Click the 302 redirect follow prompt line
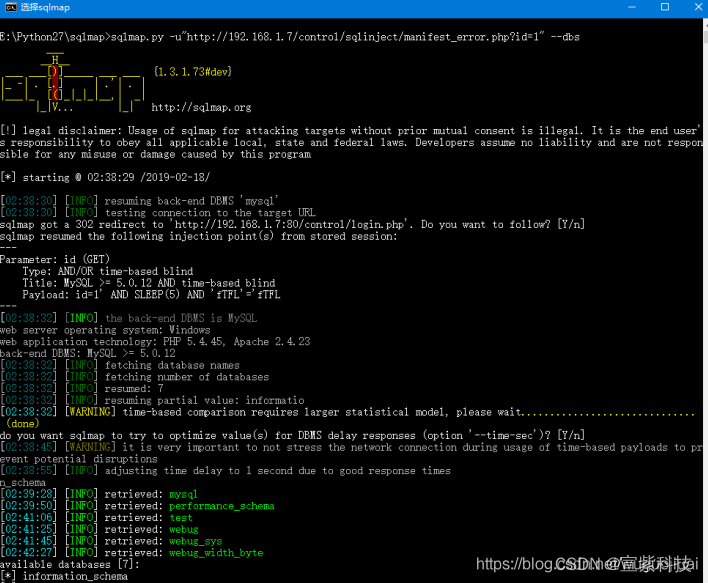This screenshot has width=708, height=583. click(293, 224)
